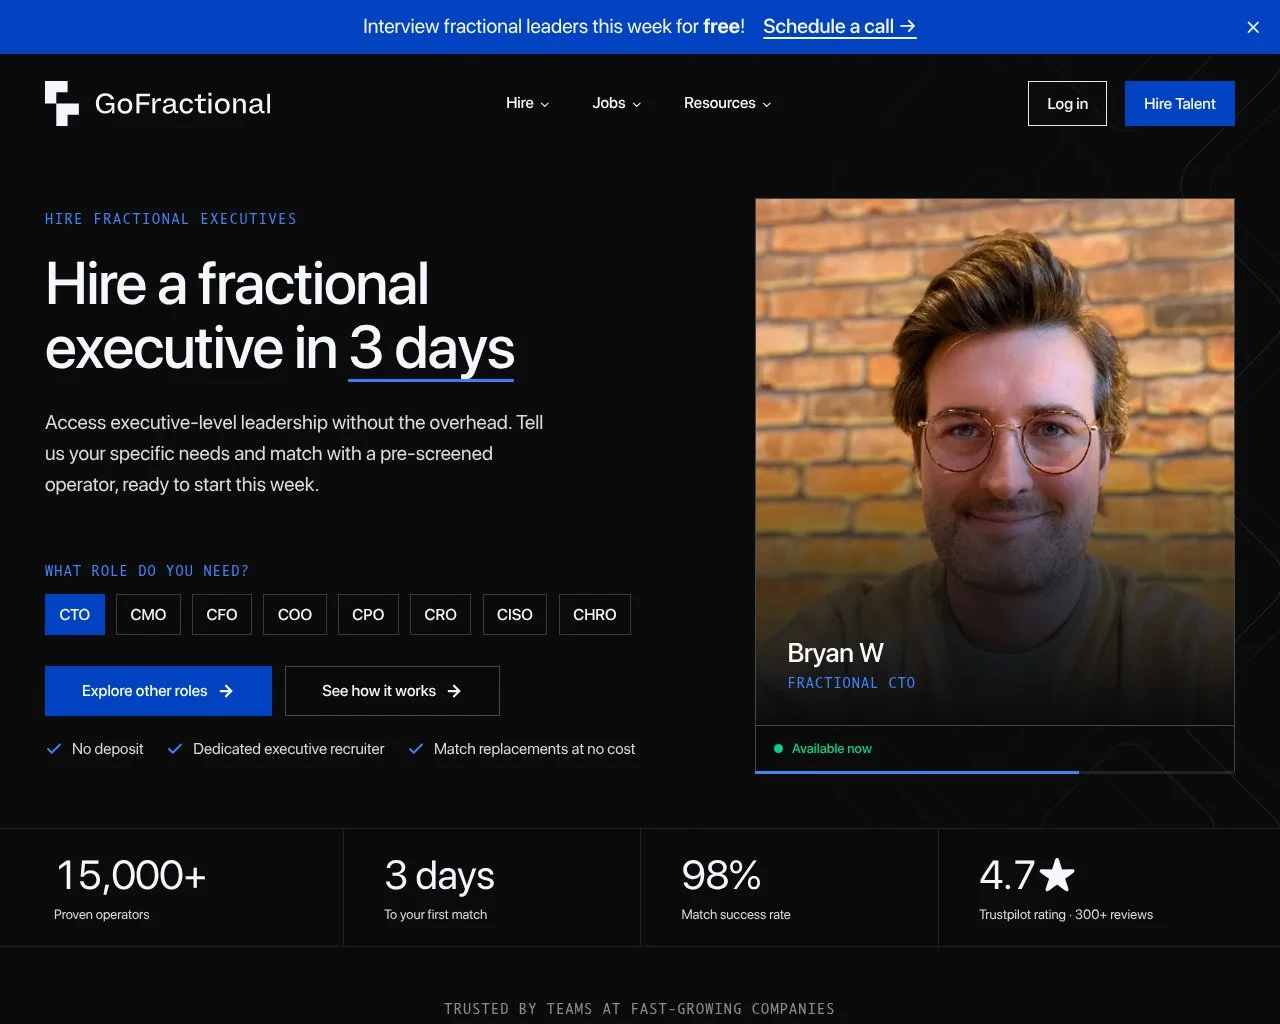Image resolution: width=1280 pixels, height=1024 pixels.
Task: Click Bryan W's profile photo
Action: coord(995,461)
